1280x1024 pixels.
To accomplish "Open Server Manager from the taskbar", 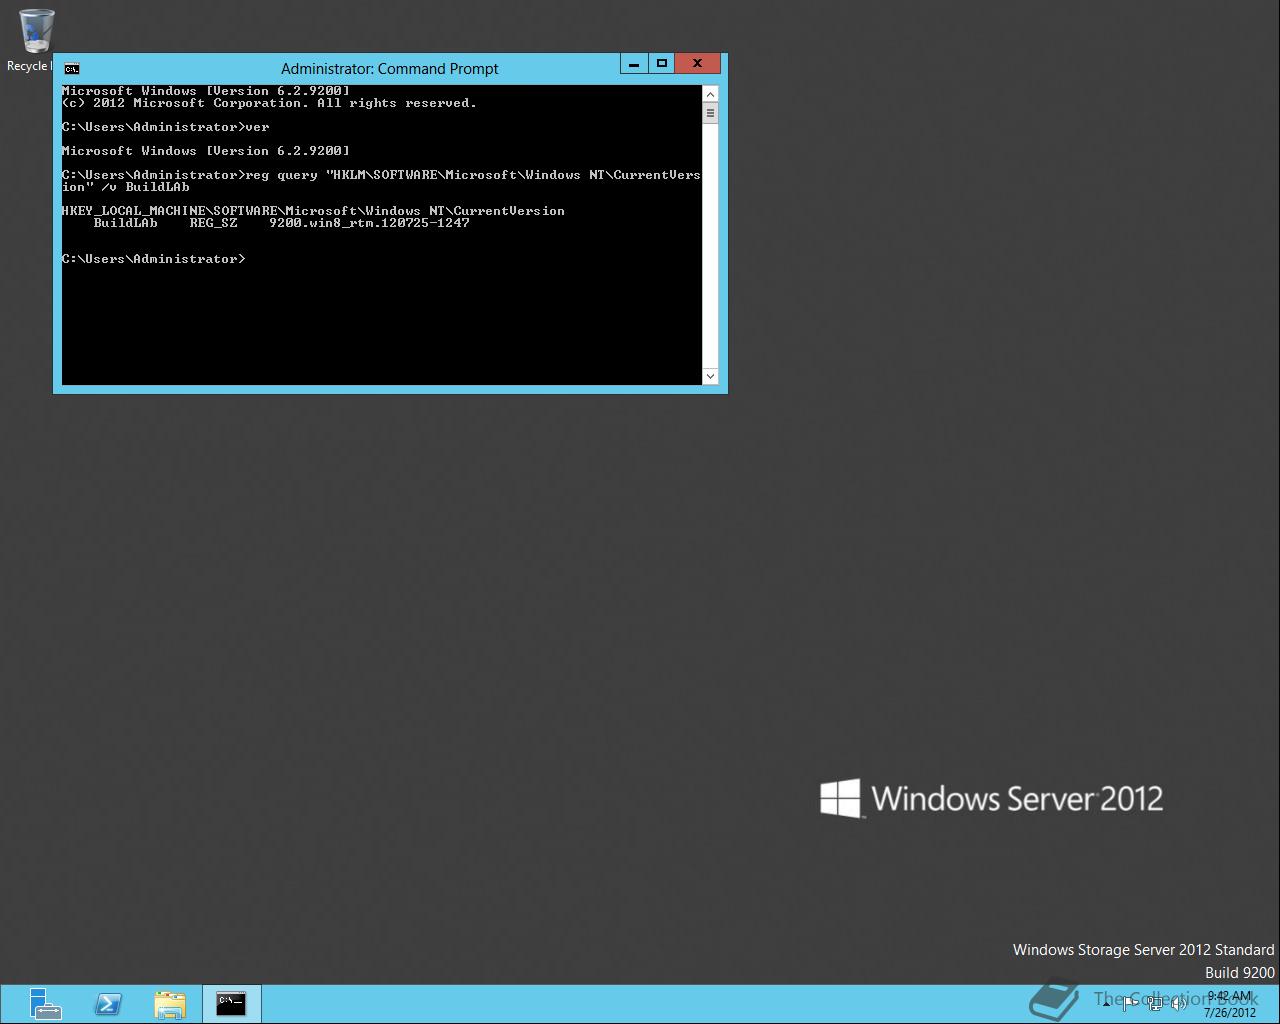I will (x=45, y=1004).
